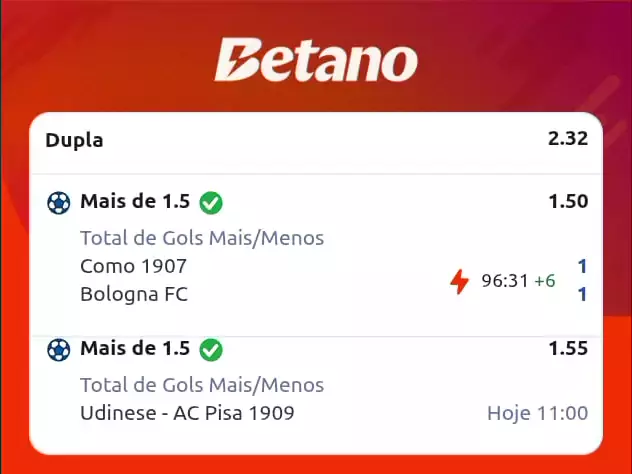Viewport: 632px width, 474px height.
Task: Click the +6 added time indicator
Action: (544, 281)
